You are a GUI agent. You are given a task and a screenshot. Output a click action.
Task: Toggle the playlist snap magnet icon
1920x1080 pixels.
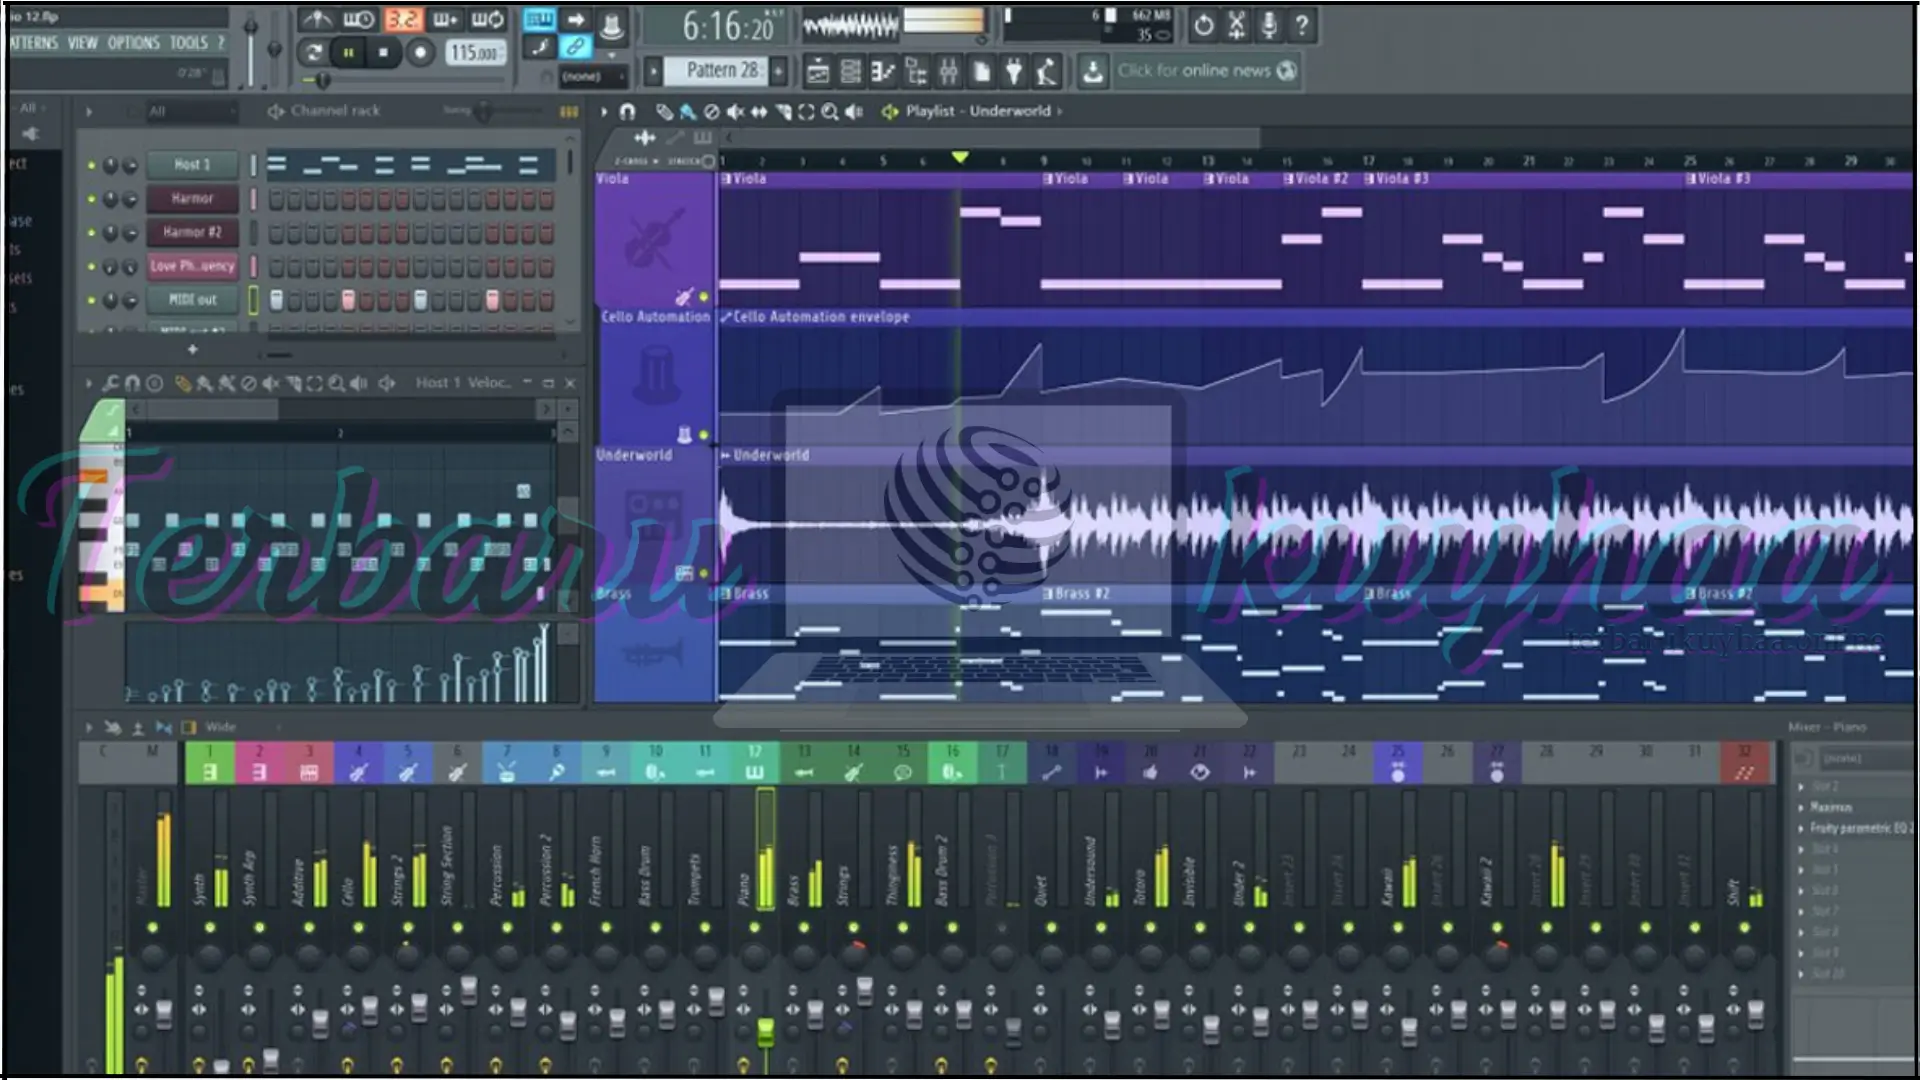pos(627,111)
